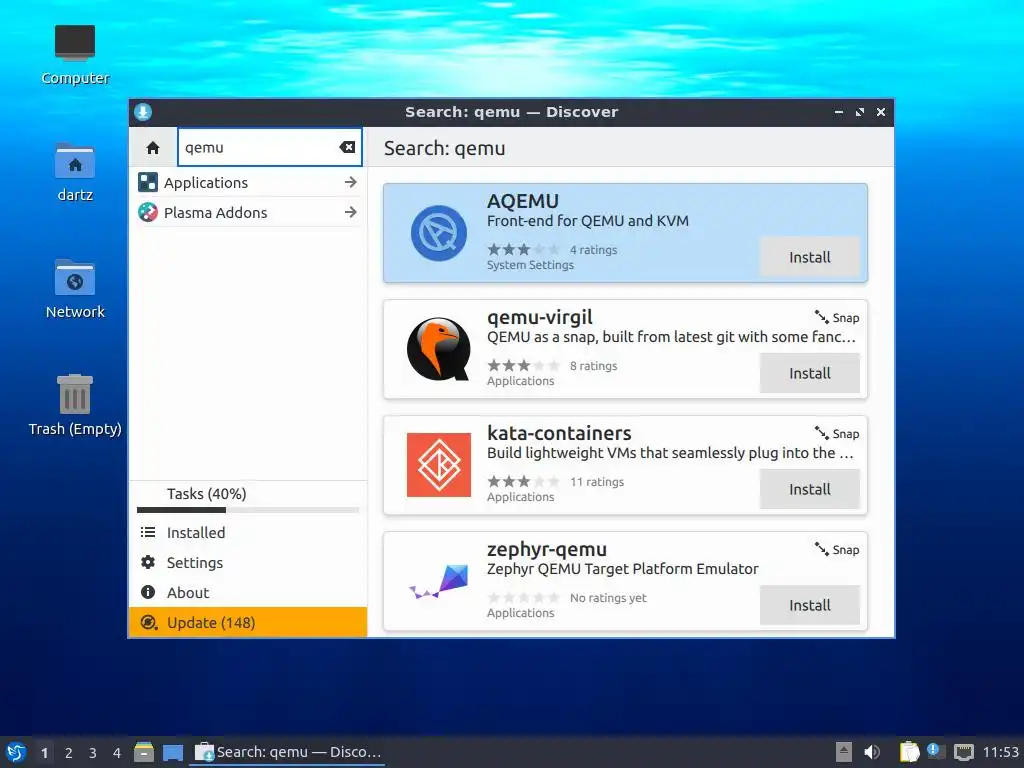Click 'No ratings yet' on zephyr-qemu
Image resolution: width=1024 pixels, height=768 pixels.
[x=609, y=598]
